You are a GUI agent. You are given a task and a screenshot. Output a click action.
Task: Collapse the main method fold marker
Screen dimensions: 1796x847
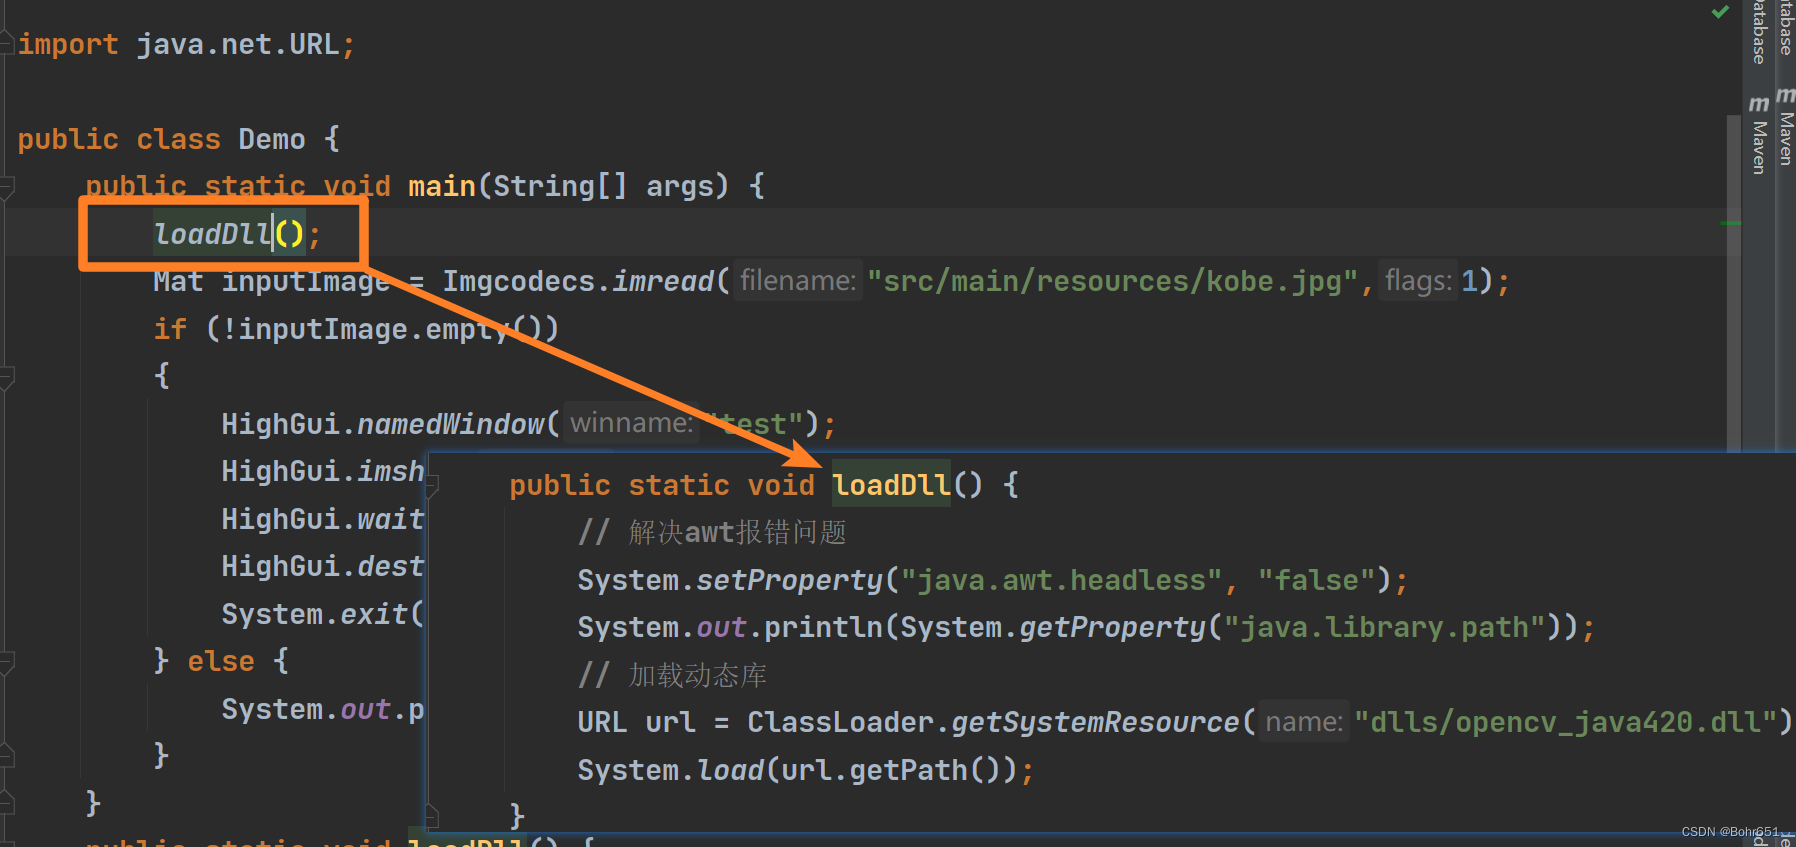click(7, 186)
